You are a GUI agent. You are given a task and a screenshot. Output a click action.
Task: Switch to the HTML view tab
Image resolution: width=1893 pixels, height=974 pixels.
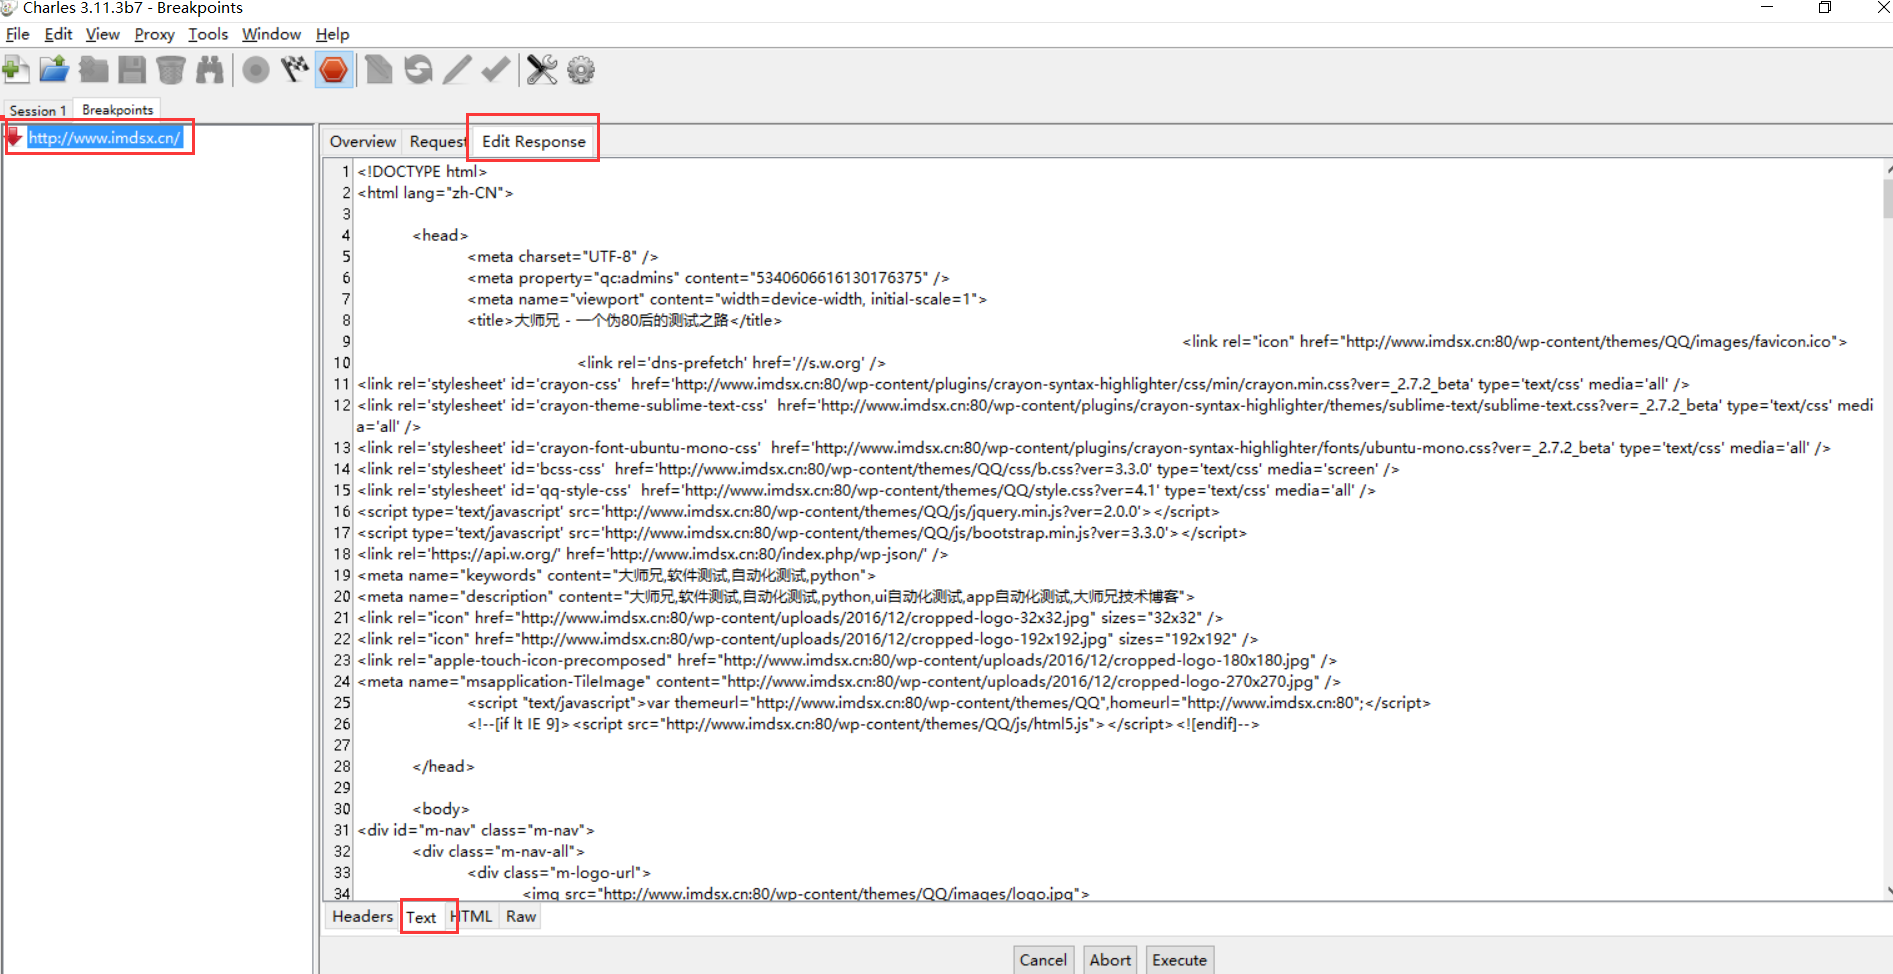[472, 916]
